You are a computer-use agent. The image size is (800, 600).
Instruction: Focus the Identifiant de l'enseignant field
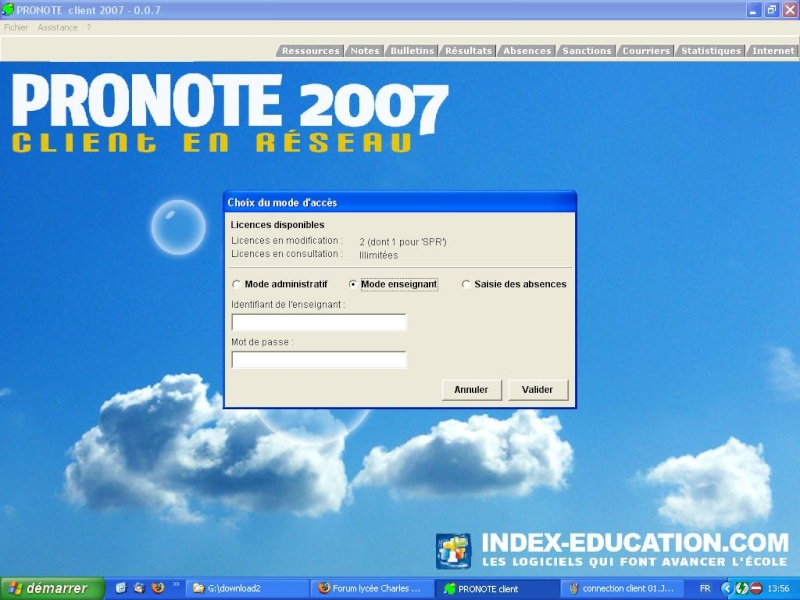coord(319,322)
